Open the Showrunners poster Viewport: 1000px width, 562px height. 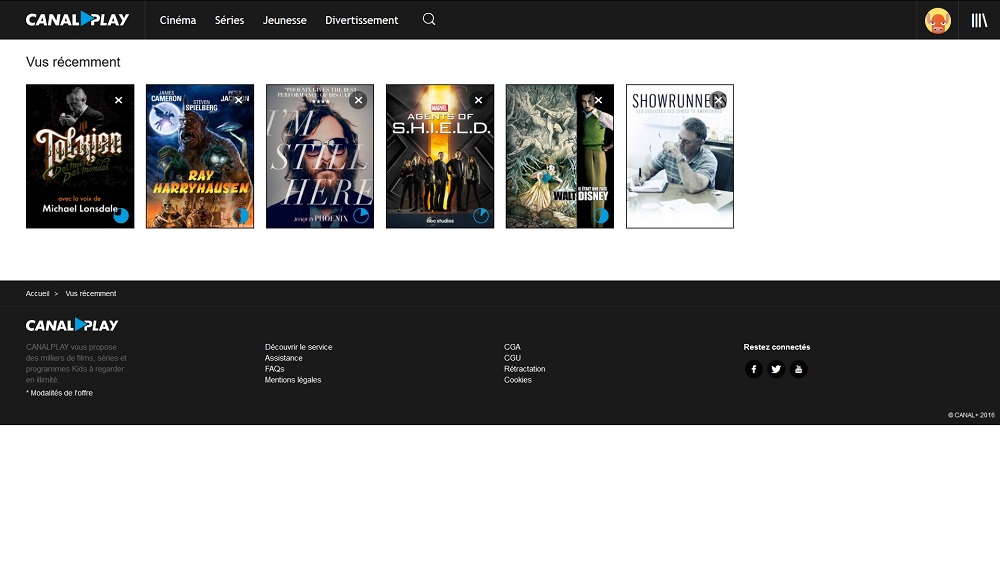coord(680,156)
